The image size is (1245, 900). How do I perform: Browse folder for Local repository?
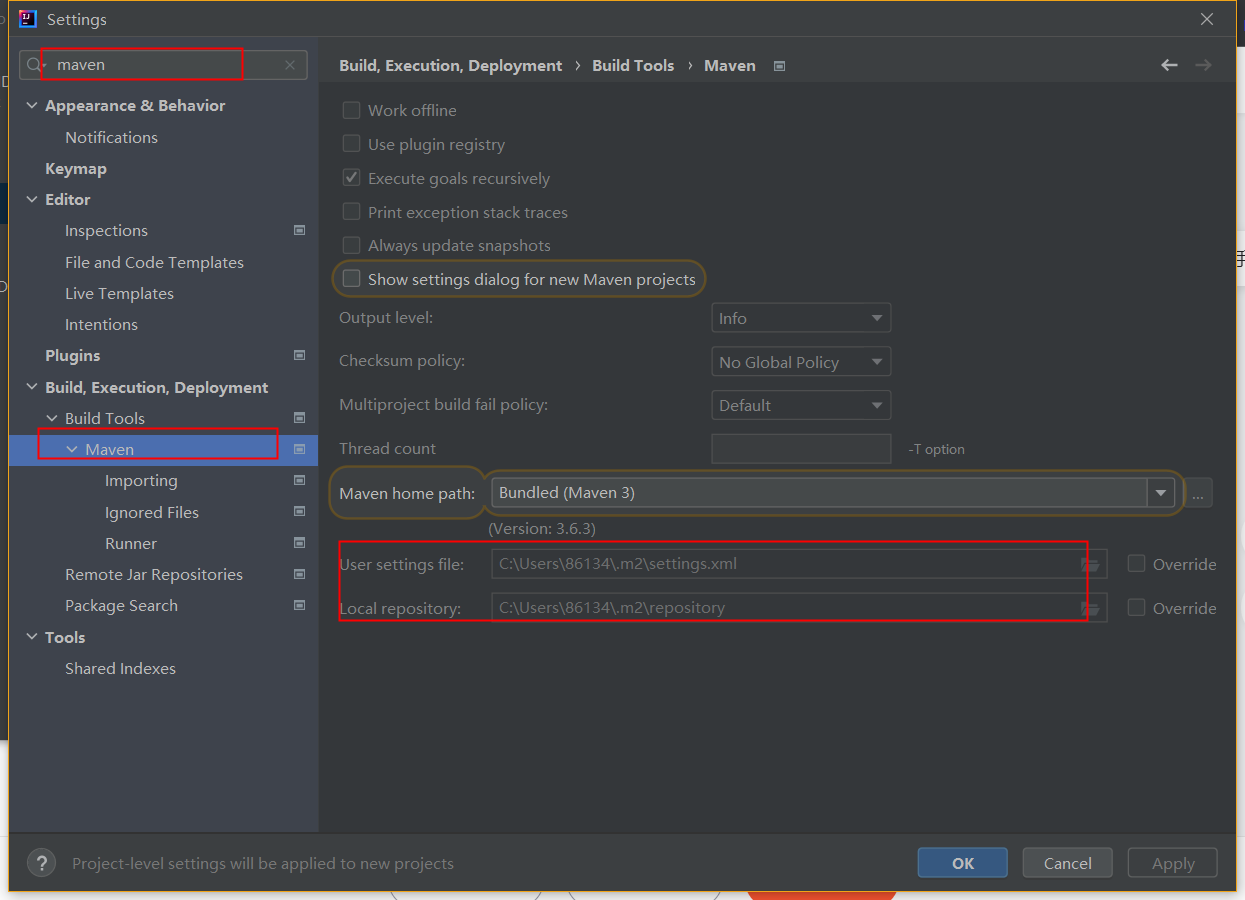[x=1090, y=608]
